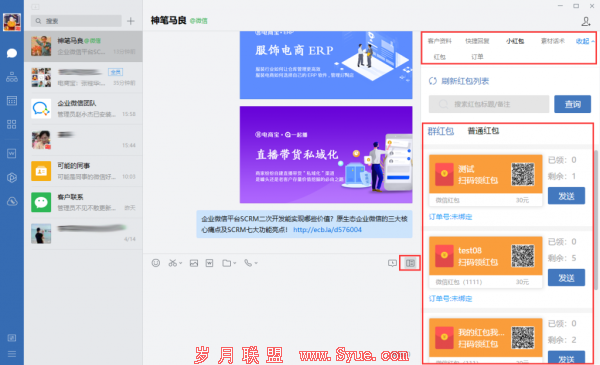Click 订单号:未绑定 under 测试 card
Screen dimensions: 600x365
(450, 217)
